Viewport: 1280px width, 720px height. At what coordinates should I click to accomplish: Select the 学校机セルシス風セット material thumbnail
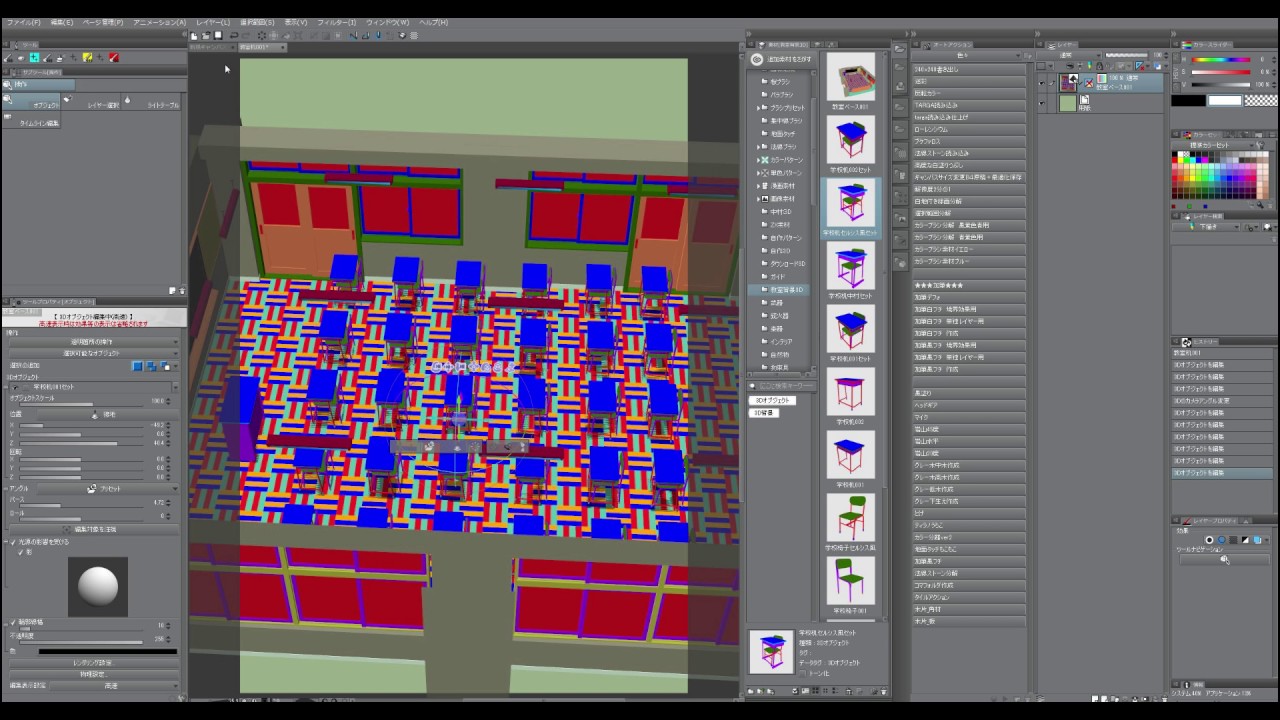[x=851, y=203]
